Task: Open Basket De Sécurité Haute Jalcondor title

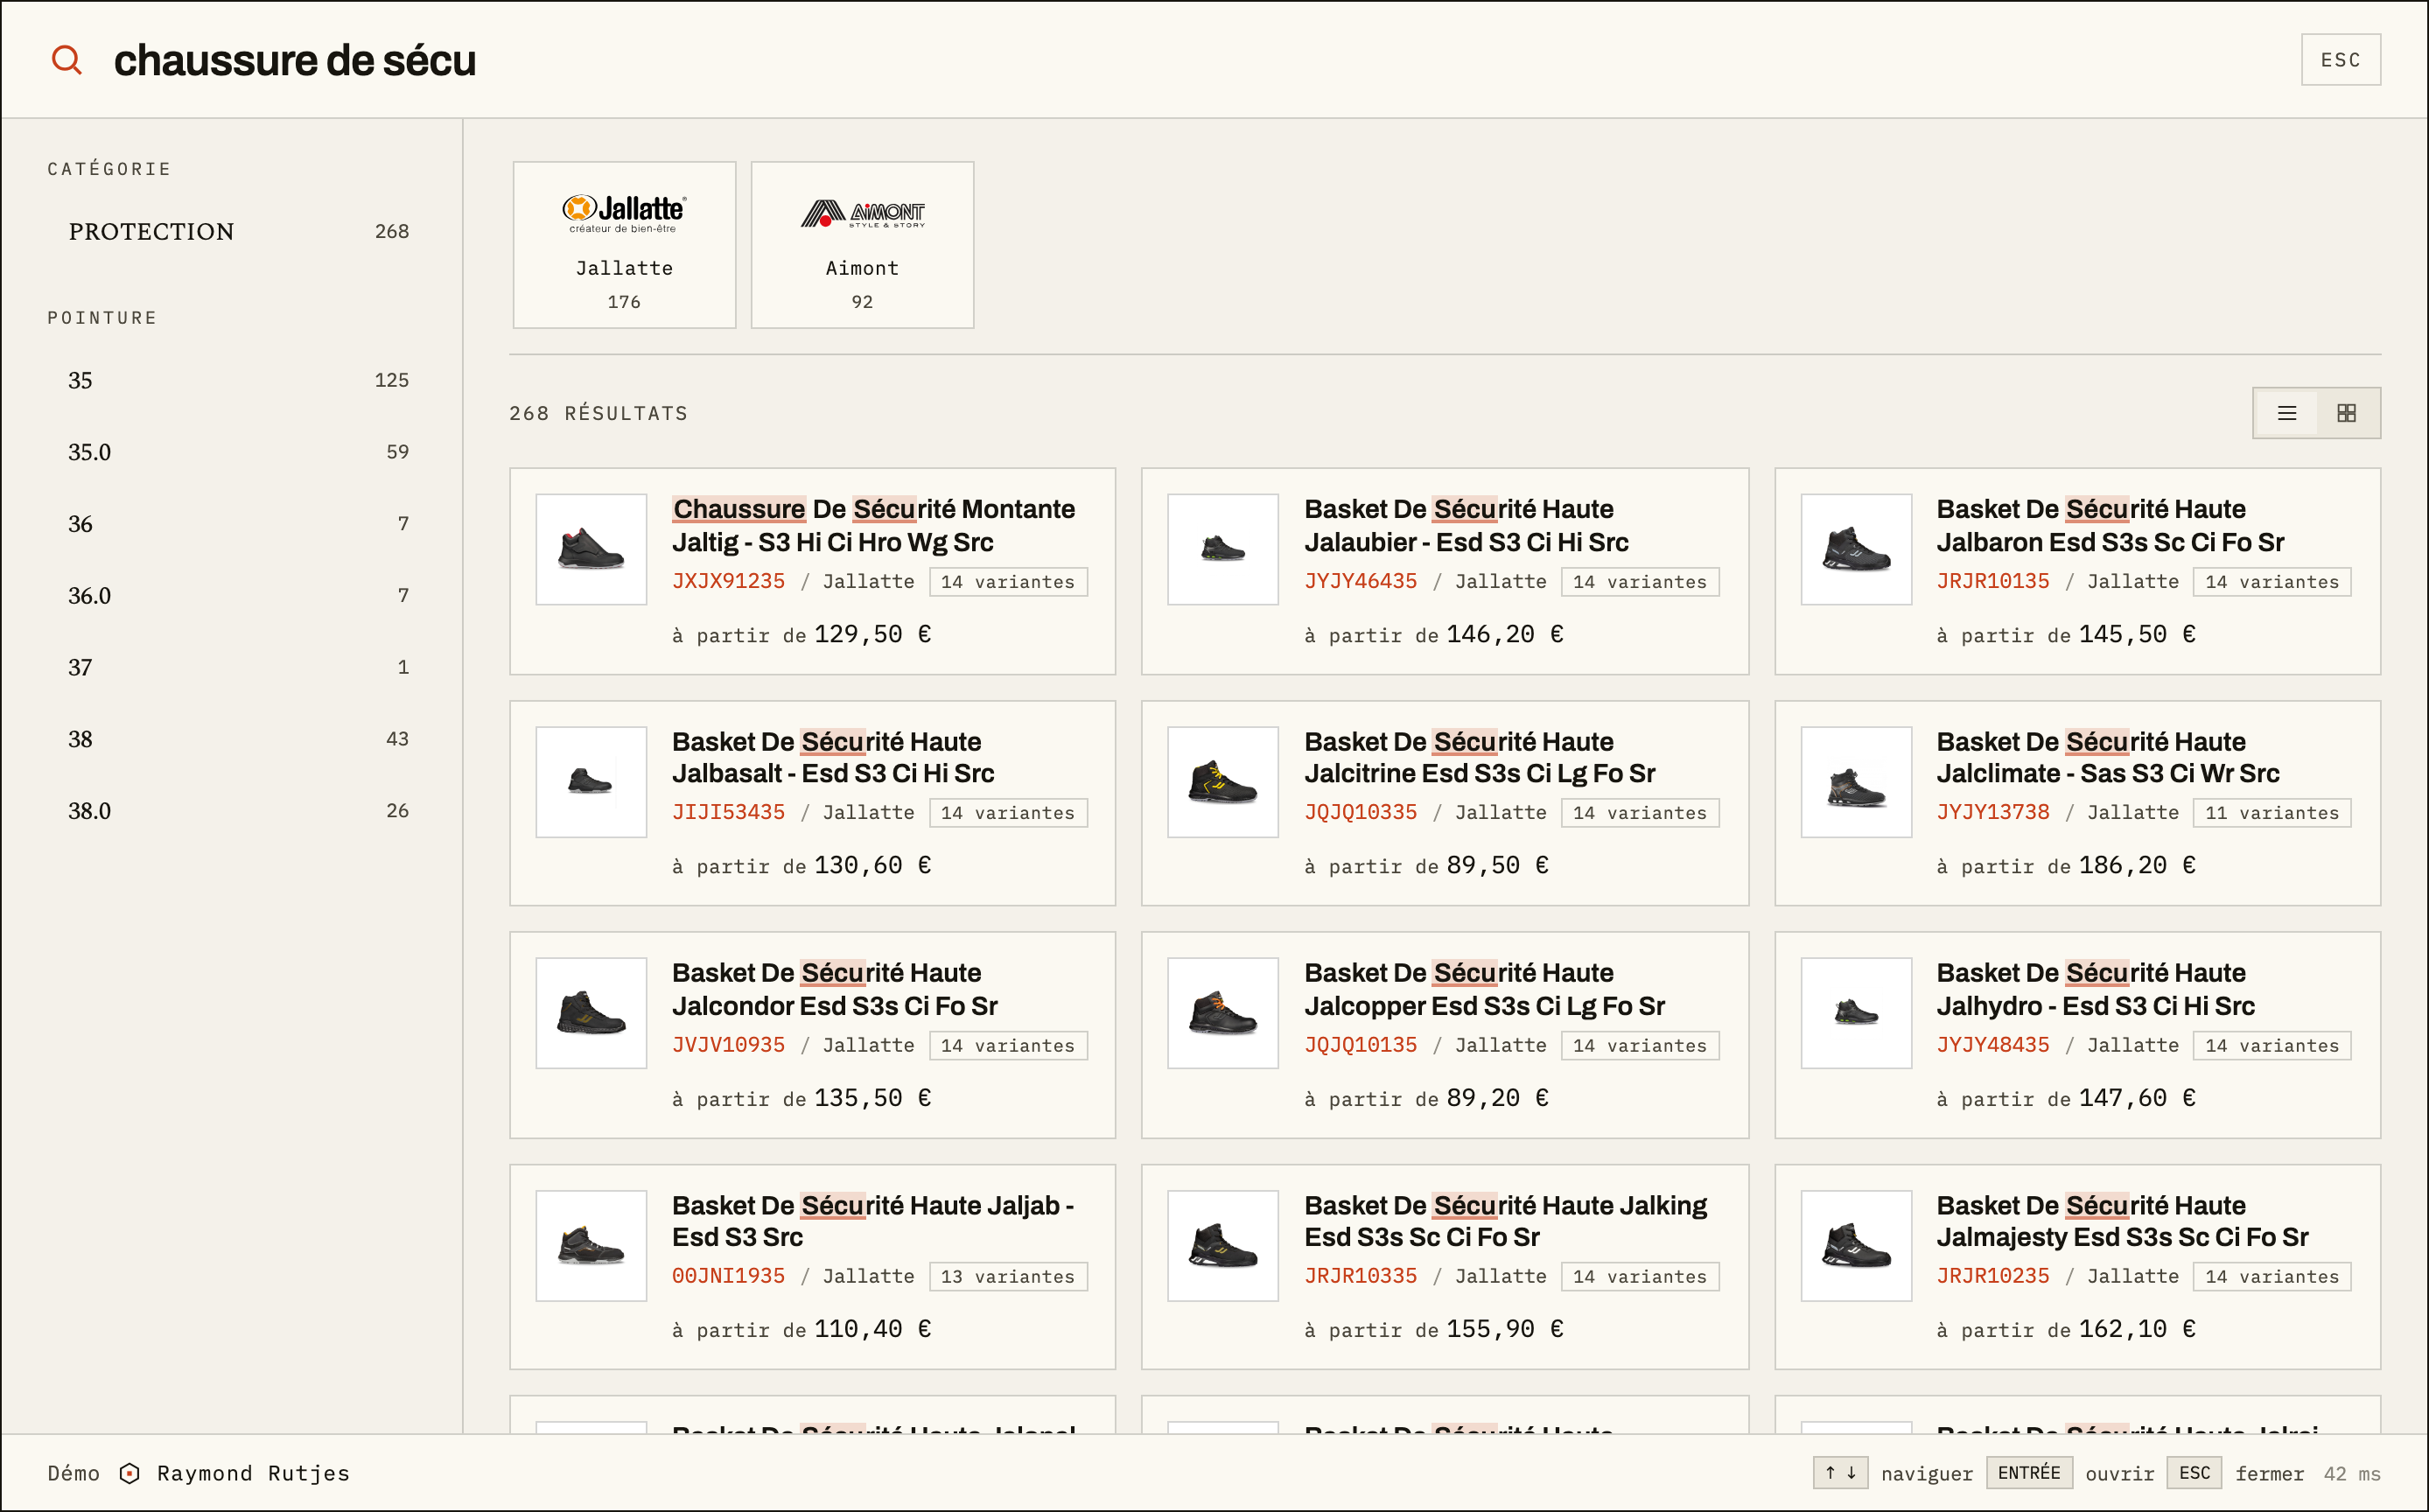Action: 835,989
